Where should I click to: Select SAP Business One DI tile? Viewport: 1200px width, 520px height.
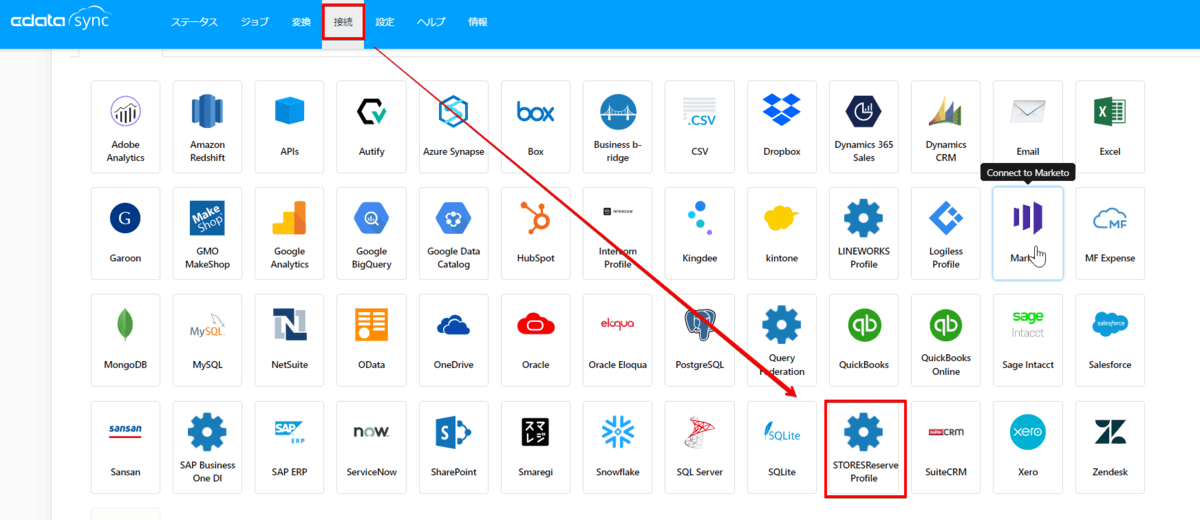point(207,447)
